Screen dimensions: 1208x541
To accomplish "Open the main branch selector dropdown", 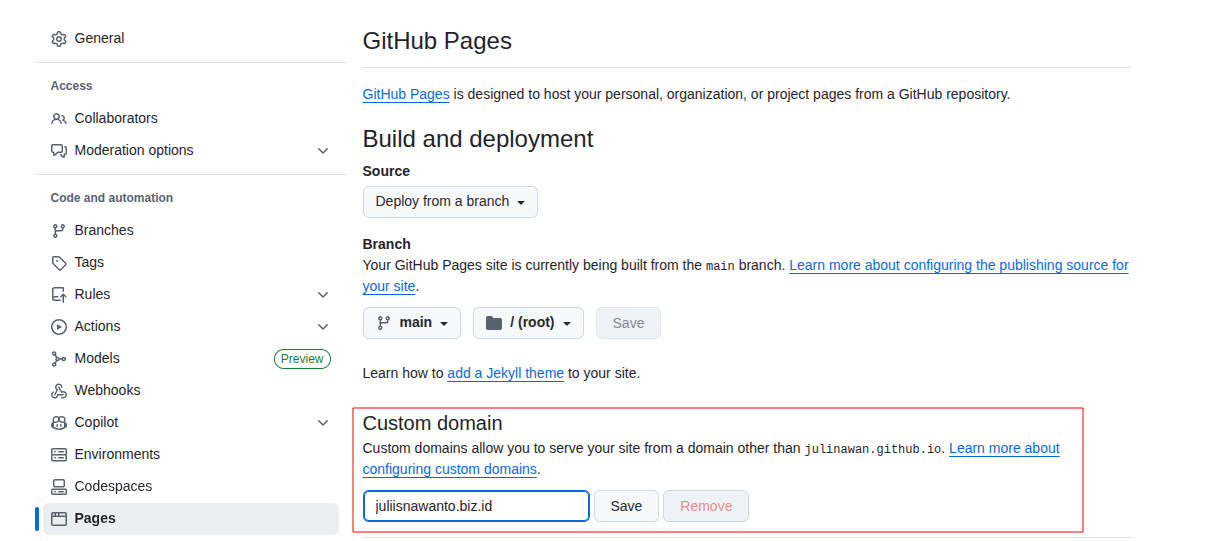I will 412,323.
